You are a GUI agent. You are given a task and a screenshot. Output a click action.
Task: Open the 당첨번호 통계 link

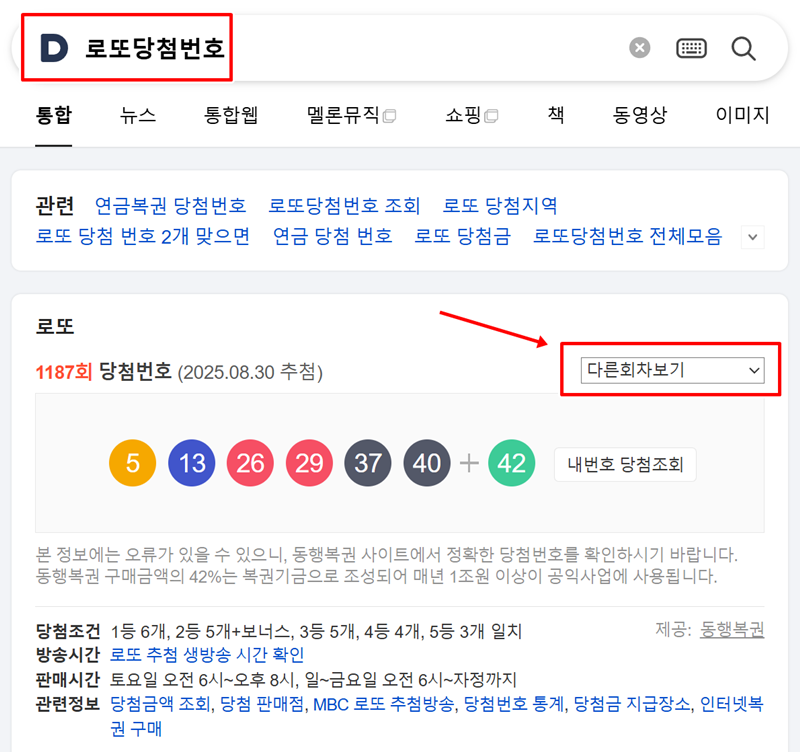(x=514, y=704)
